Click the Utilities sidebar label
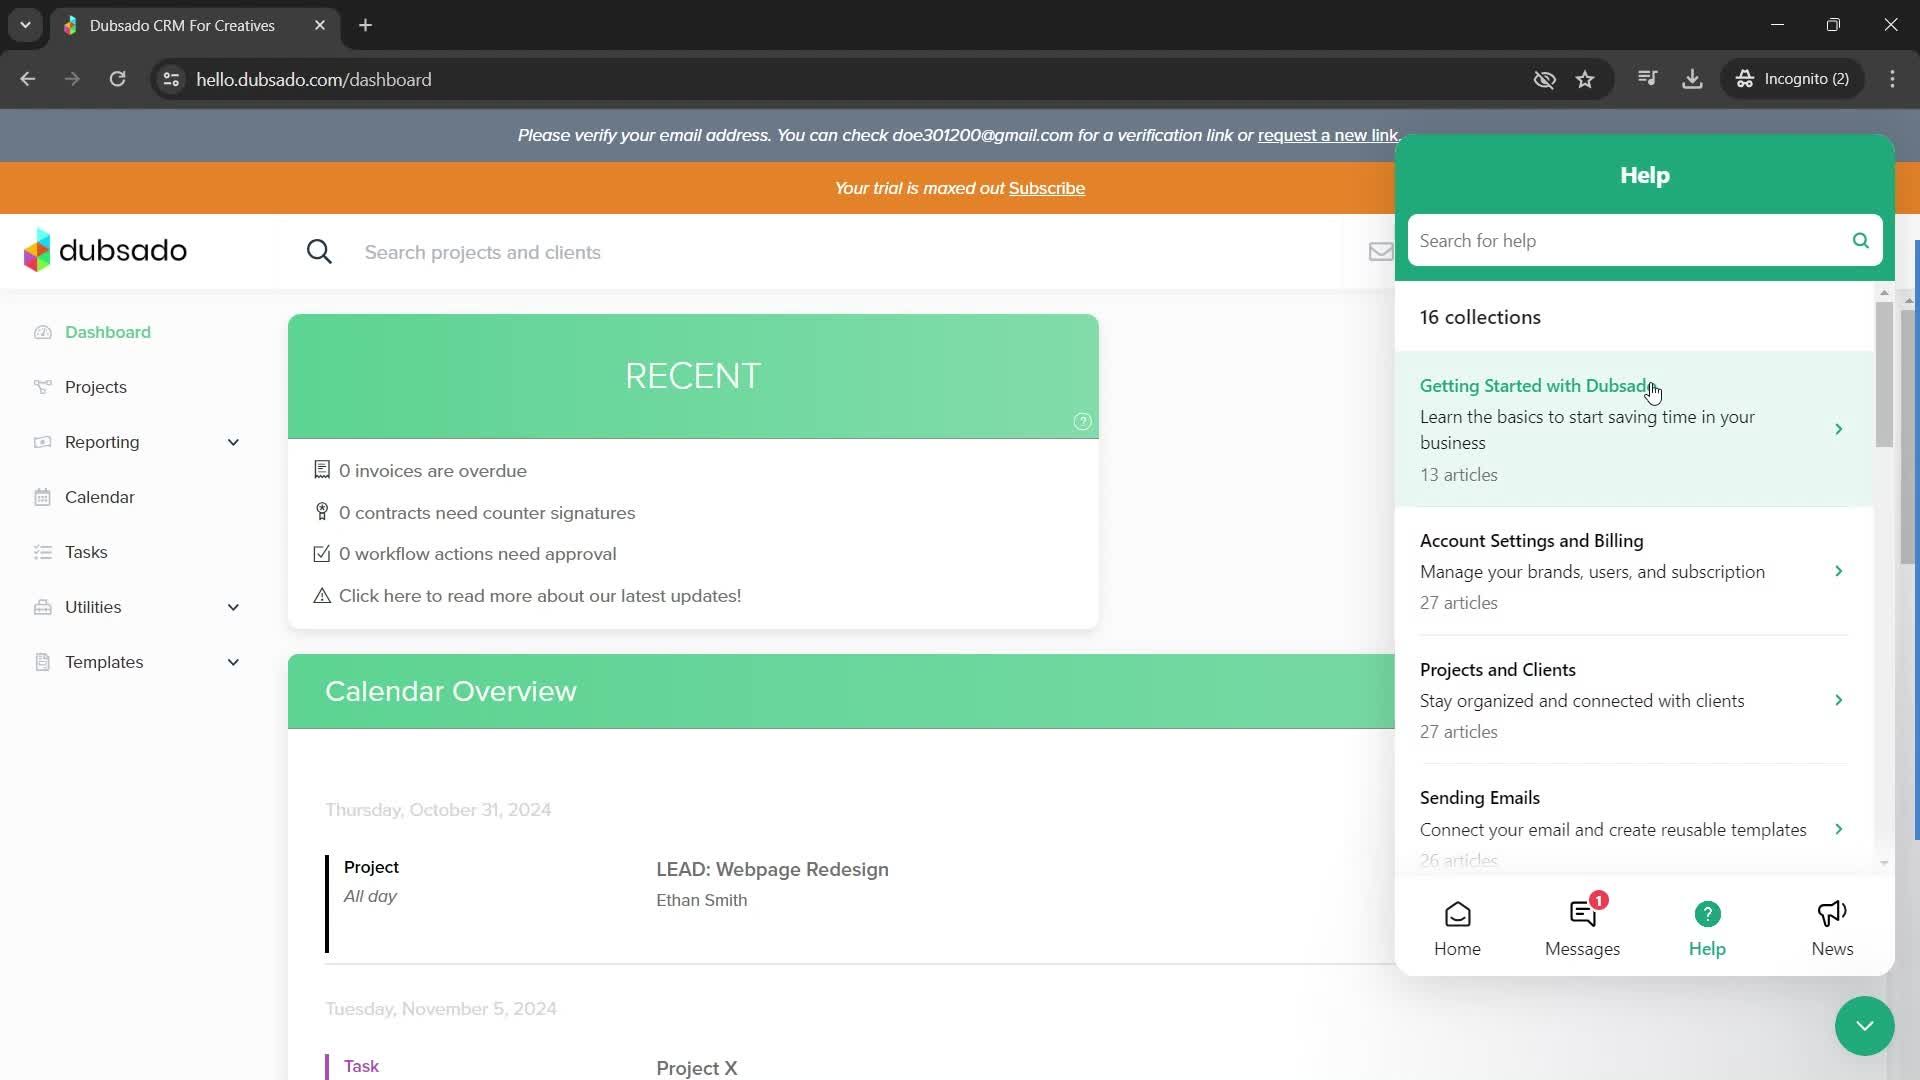1920x1080 pixels. coord(93,607)
